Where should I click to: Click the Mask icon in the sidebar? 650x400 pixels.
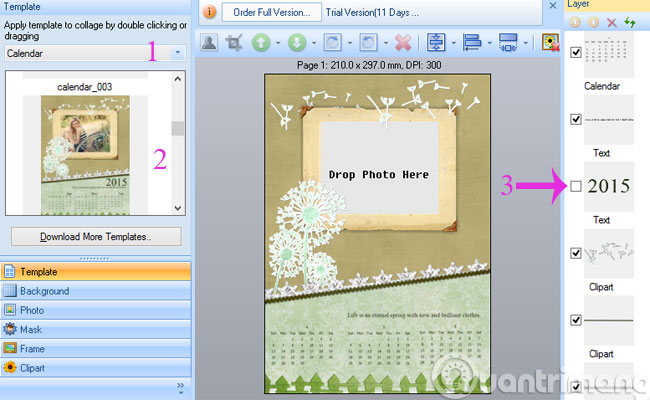(x=10, y=329)
